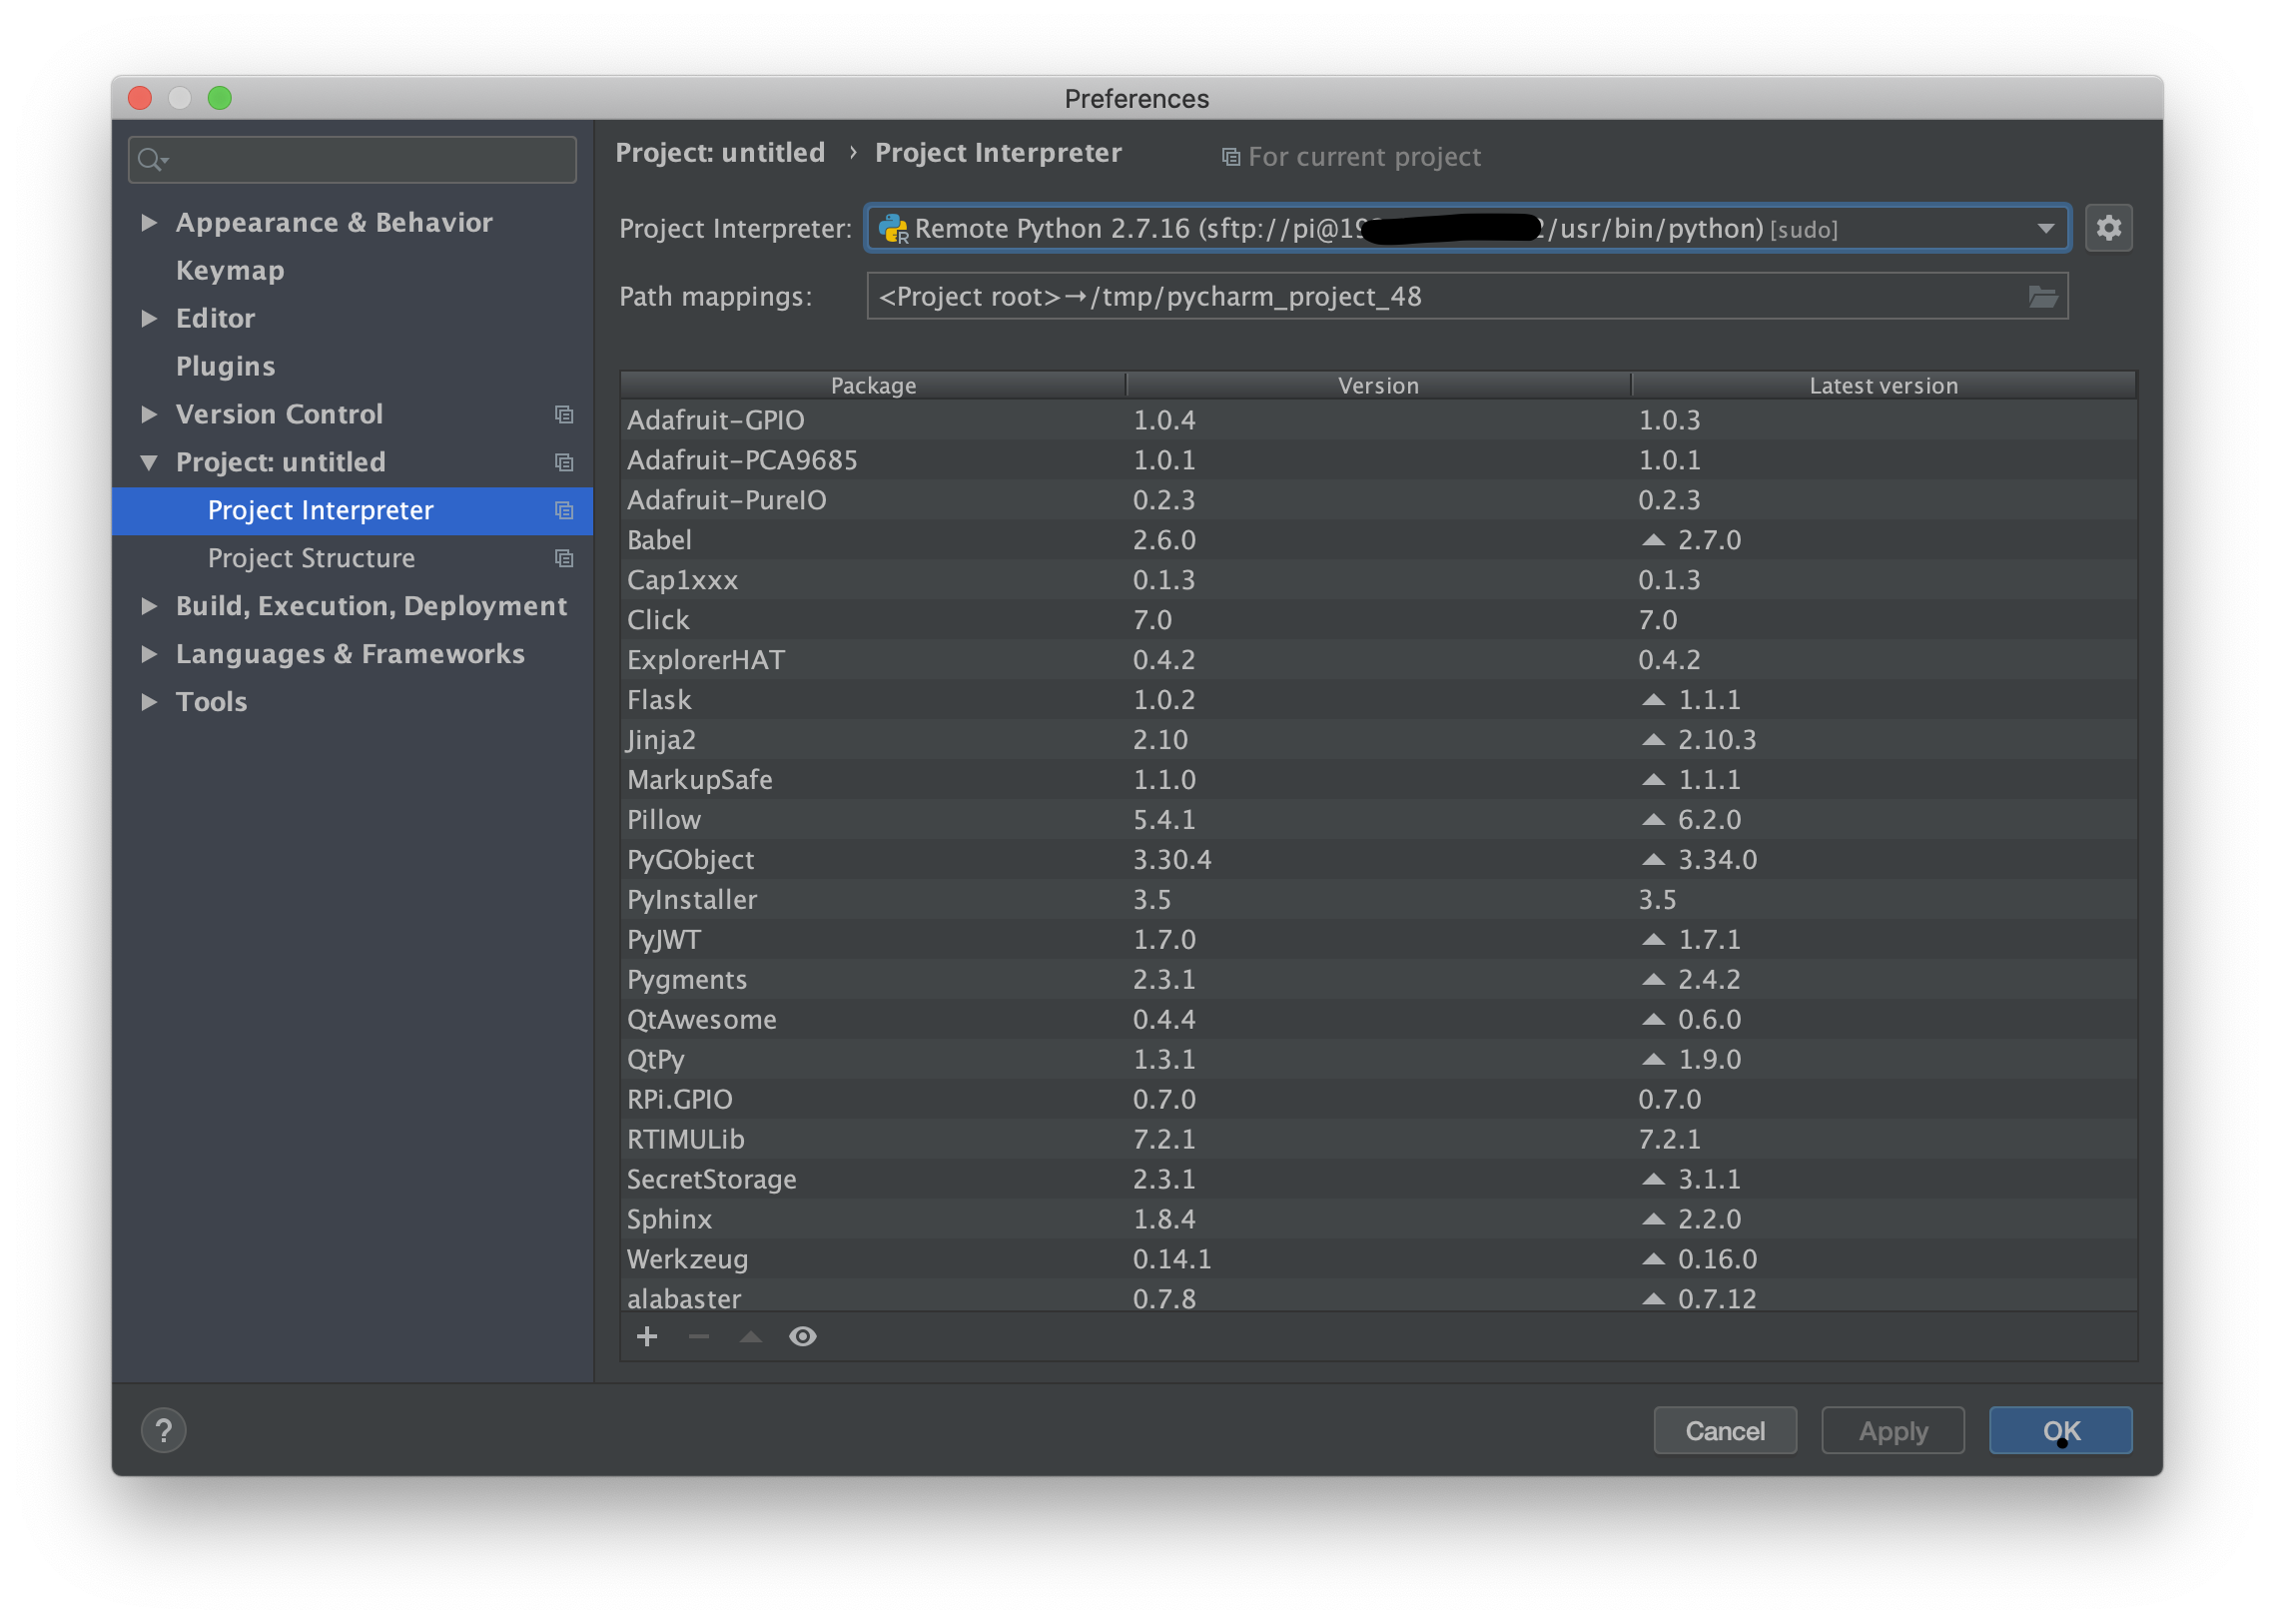Expand the Version Control section
This screenshot has height=1624, width=2275.
coord(149,414)
